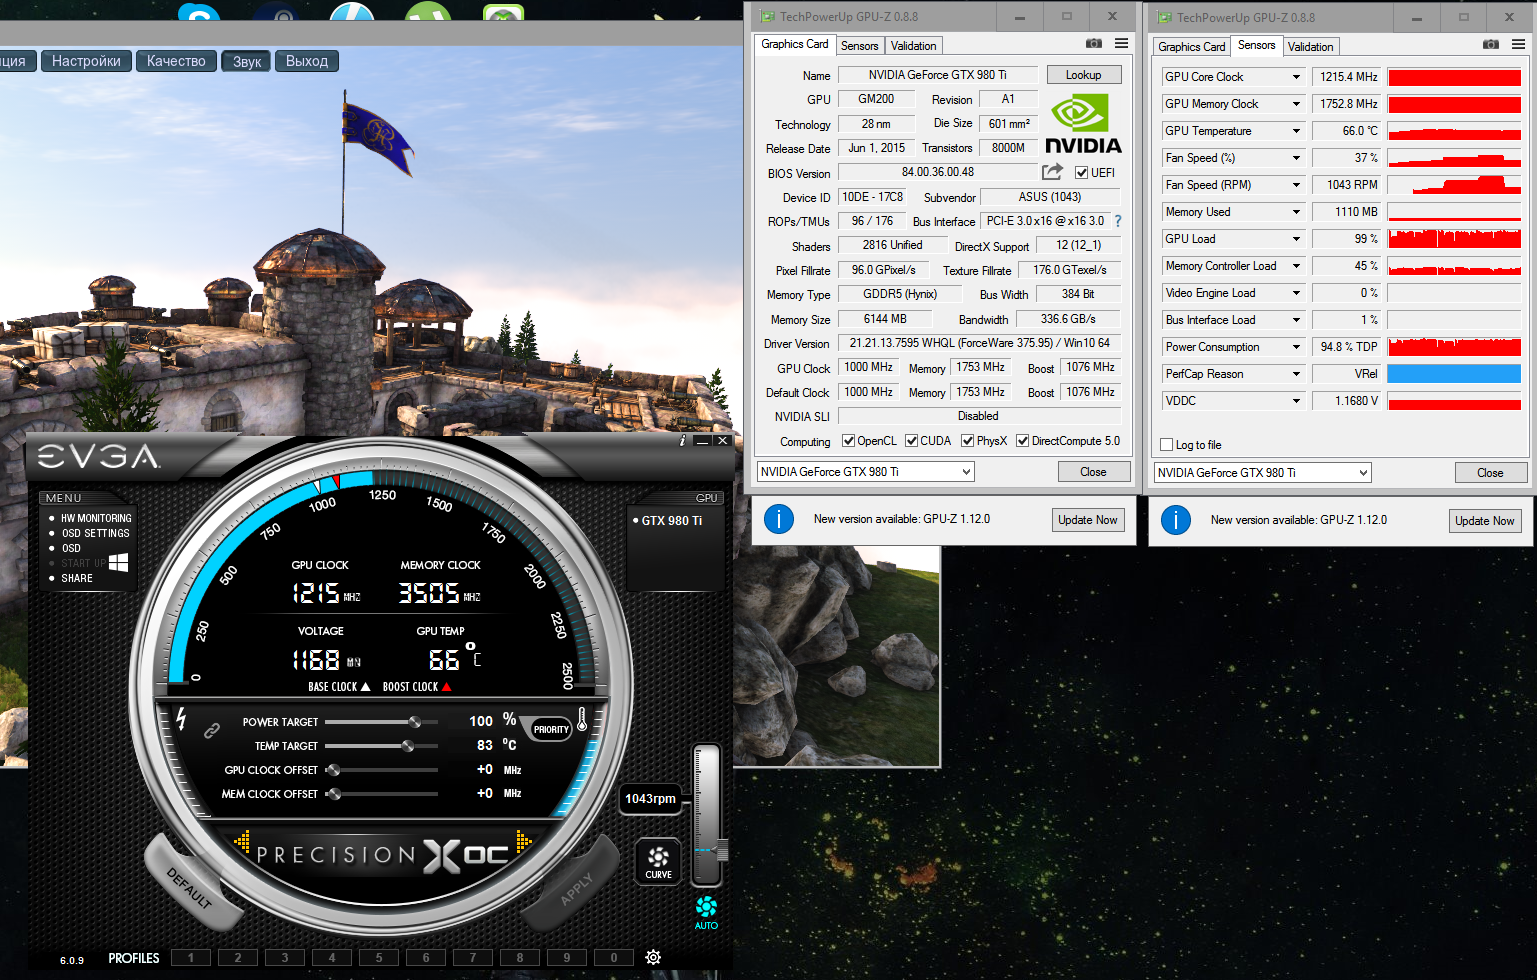Expand the GPU Memory Clock sensor dropdown
The height and width of the screenshot is (980, 1537).
pos(1296,104)
